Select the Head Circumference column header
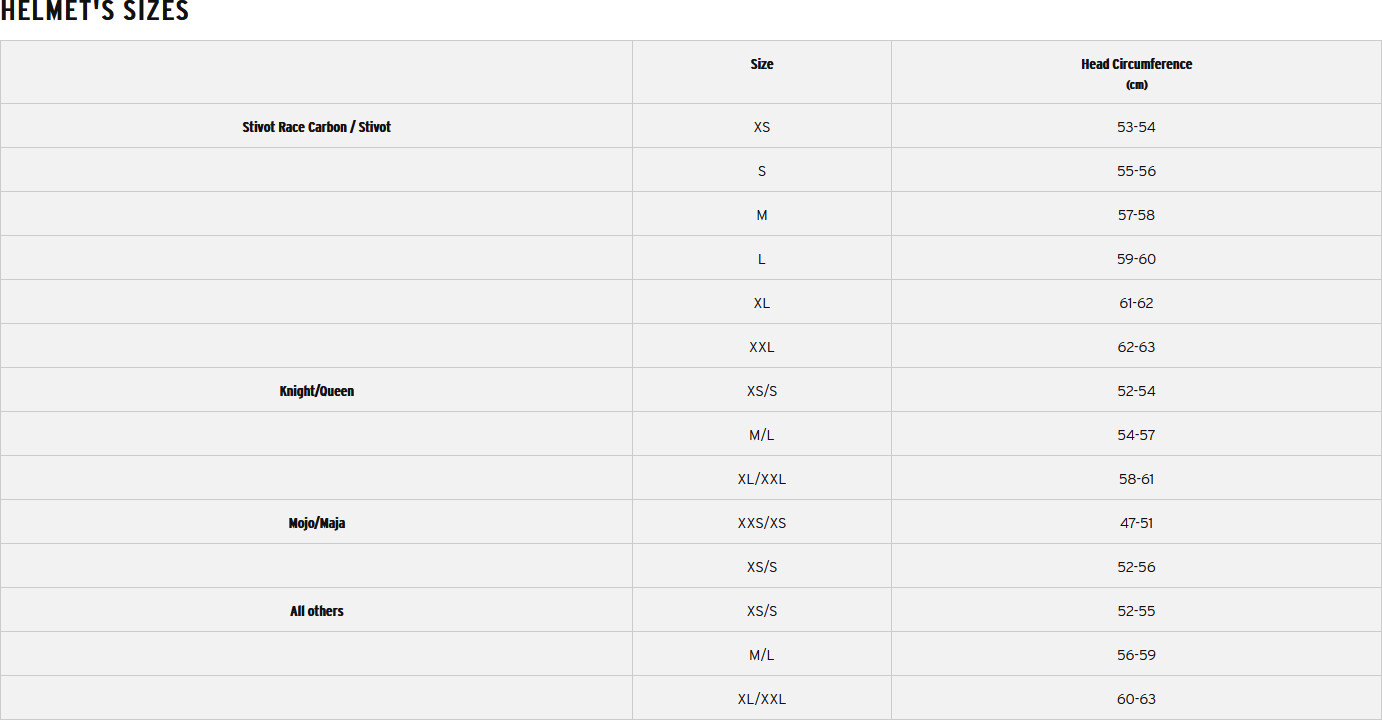 (1136, 64)
